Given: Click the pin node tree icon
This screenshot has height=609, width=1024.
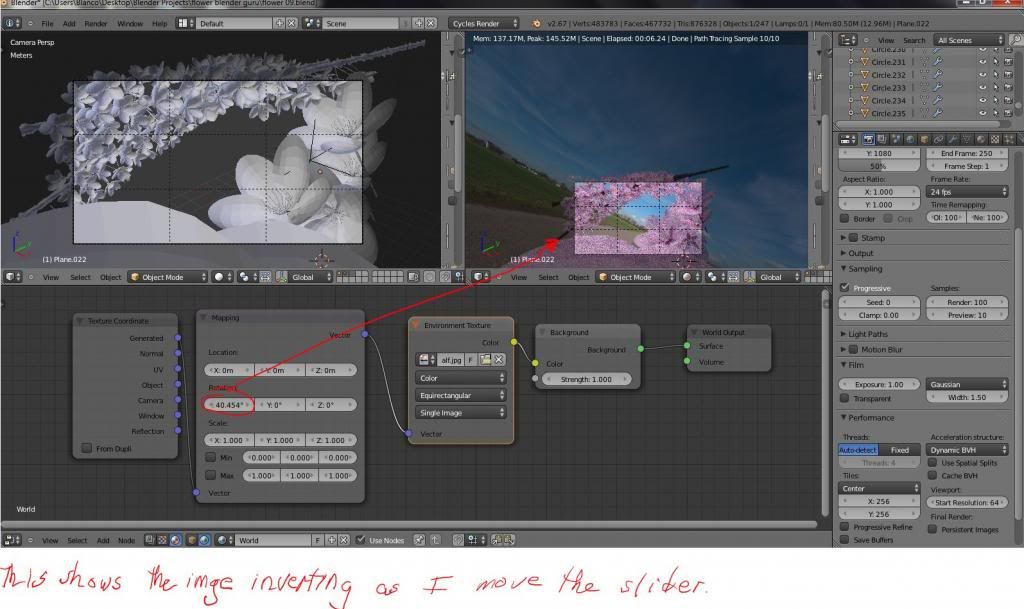Looking at the screenshot, I should click(419, 540).
